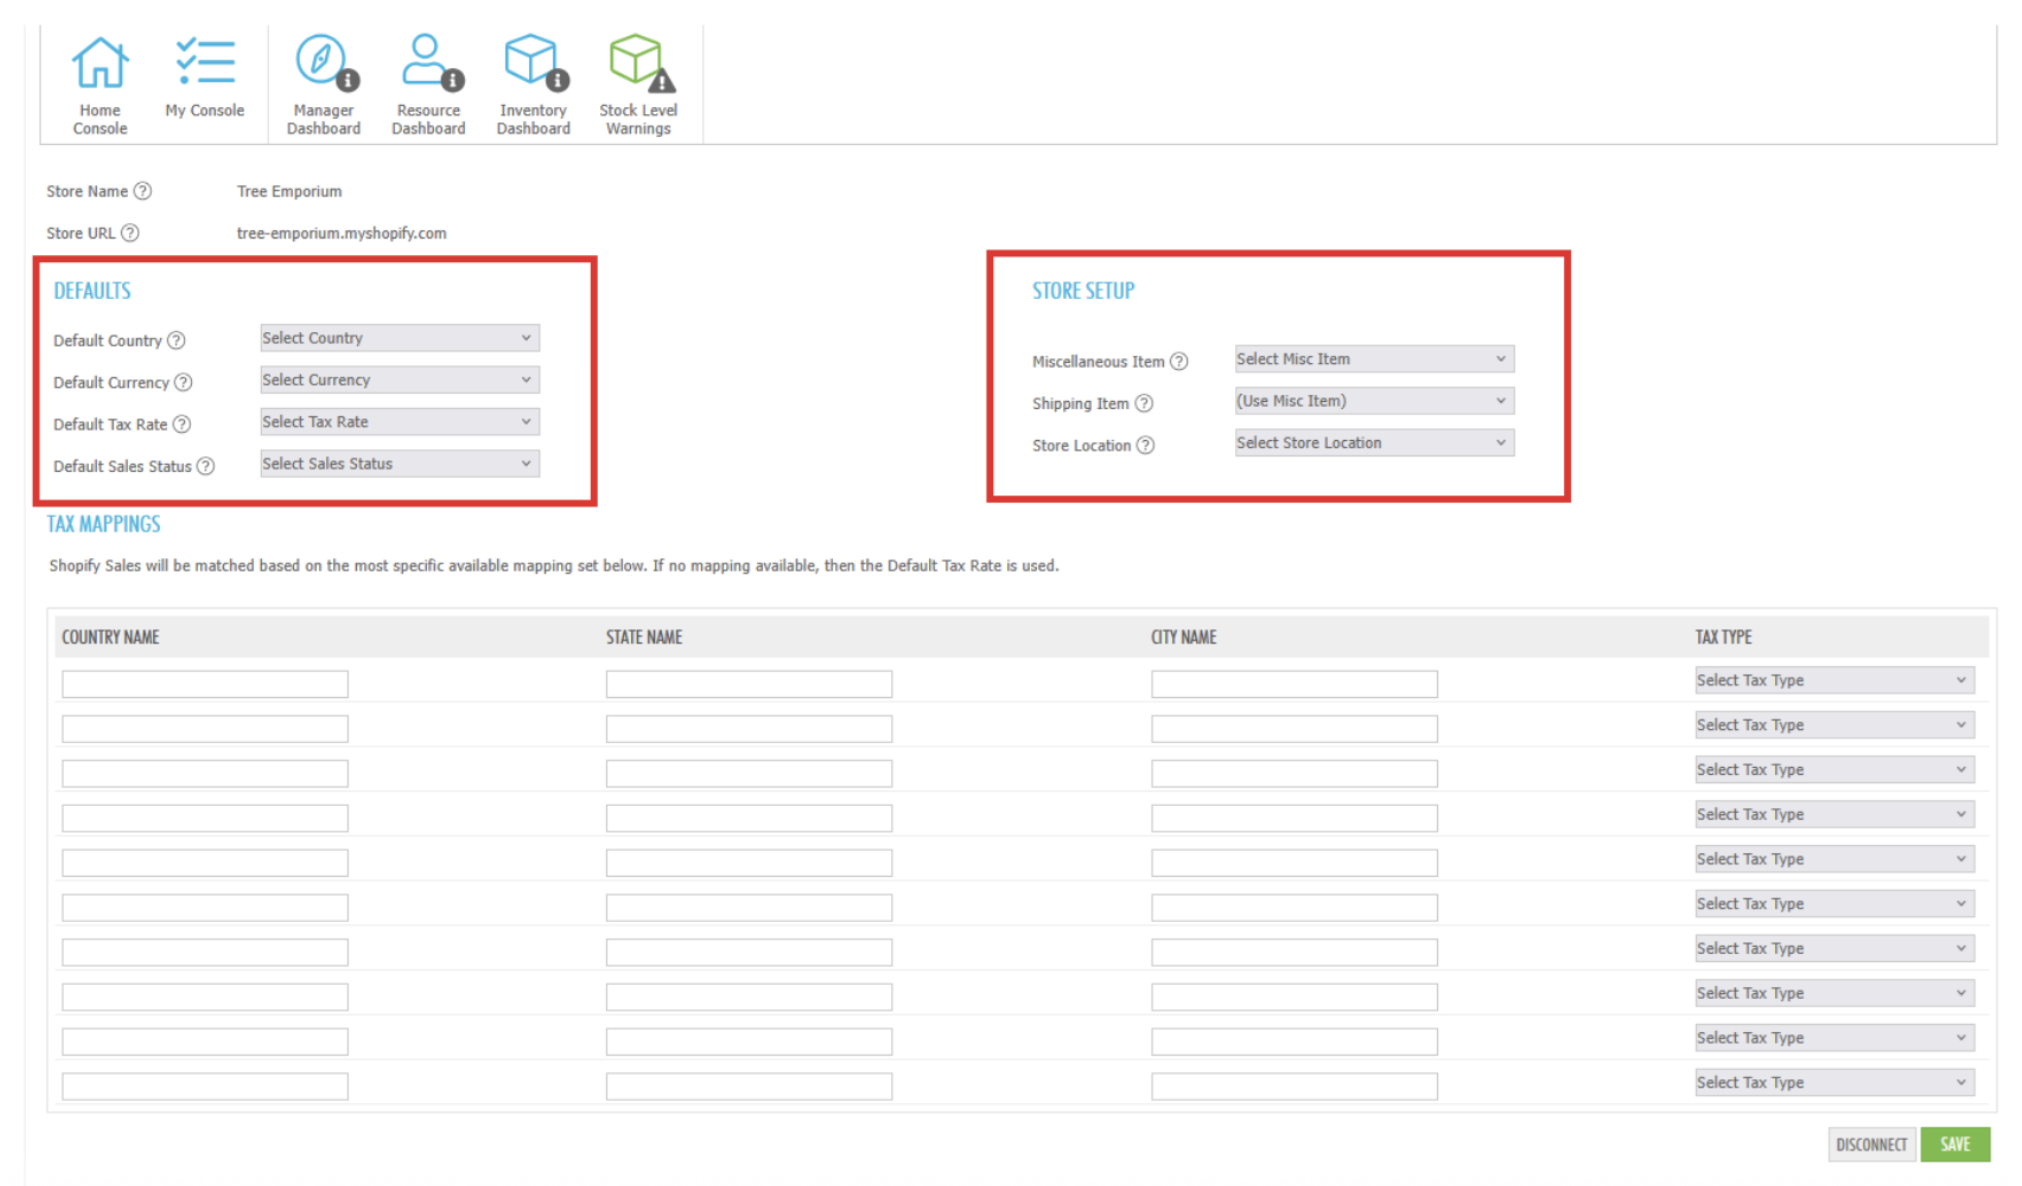Open My Console checklist icon
The width and height of the screenshot is (2022, 1186).
tap(205, 63)
